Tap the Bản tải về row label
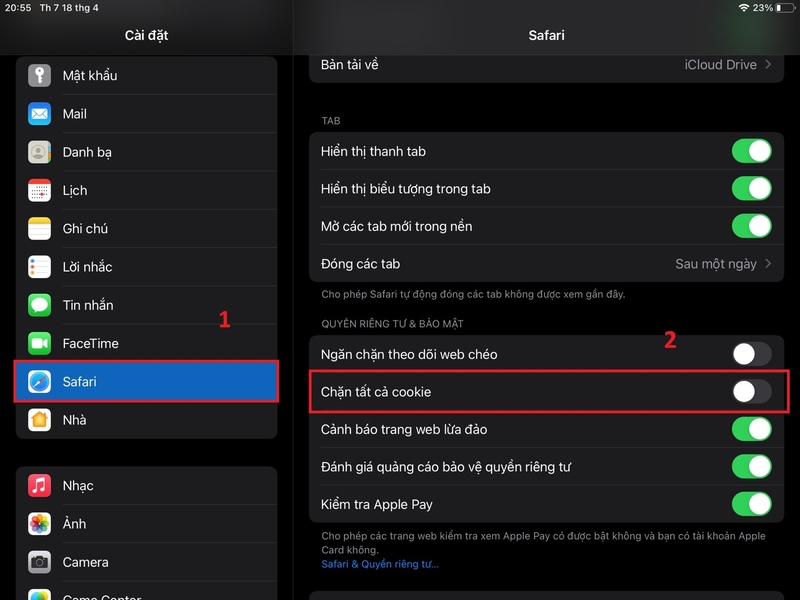 (x=349, y=65)
